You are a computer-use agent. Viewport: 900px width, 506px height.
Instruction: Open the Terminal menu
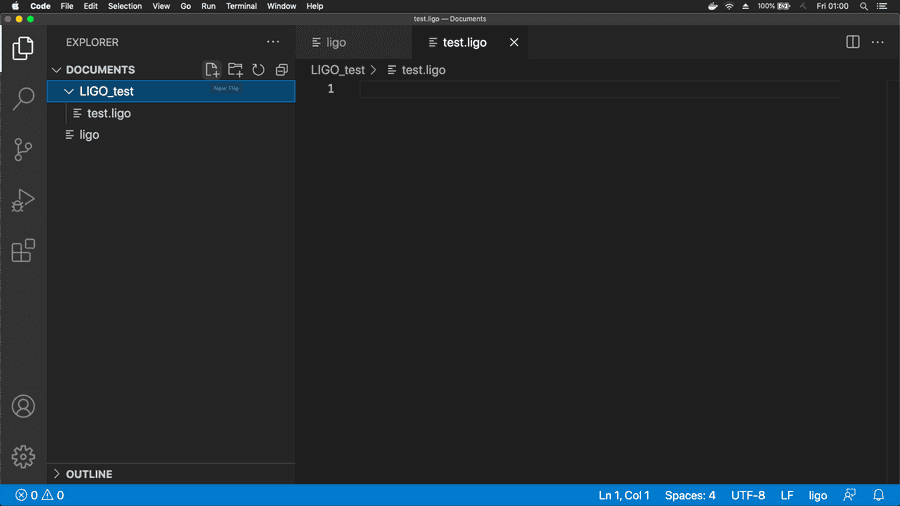[x=241, y=6]
